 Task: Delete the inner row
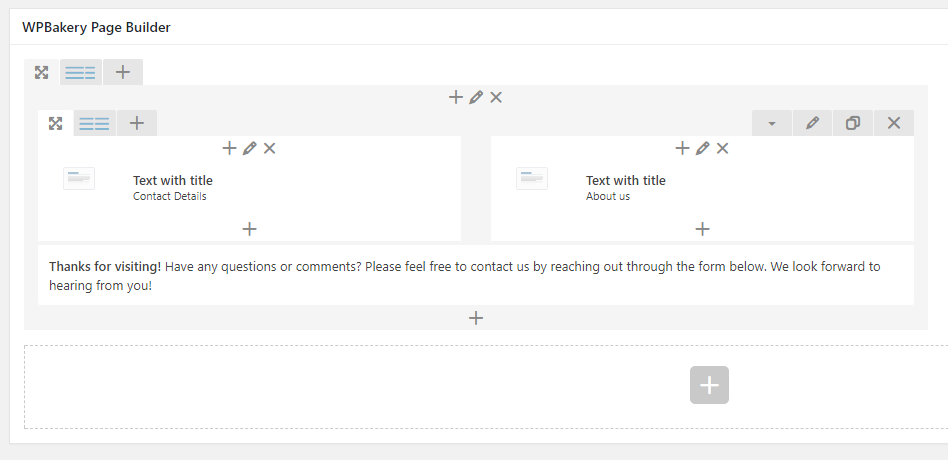coord(894,123)
